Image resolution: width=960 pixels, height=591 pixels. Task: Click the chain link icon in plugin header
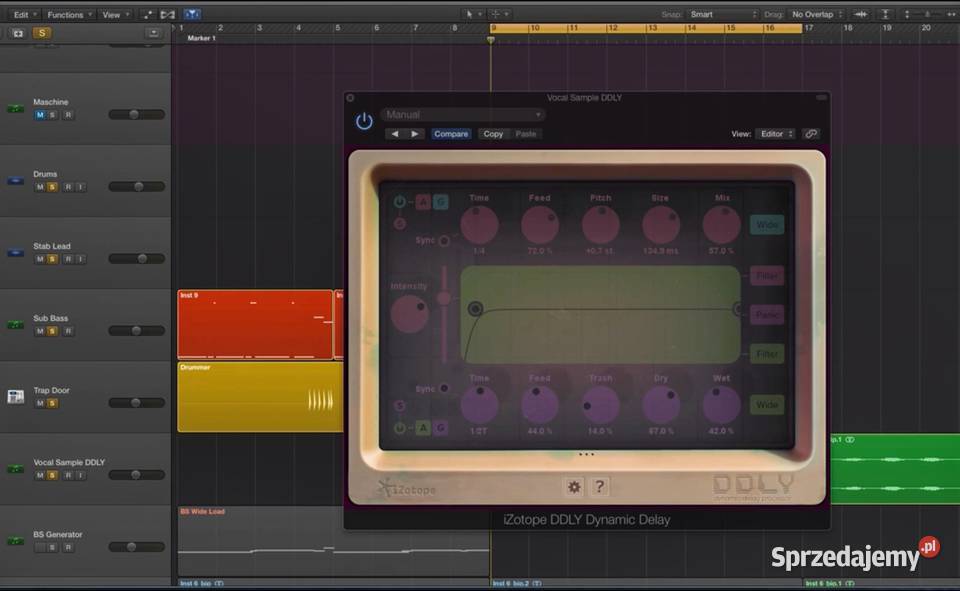click(x=810, y=133)
